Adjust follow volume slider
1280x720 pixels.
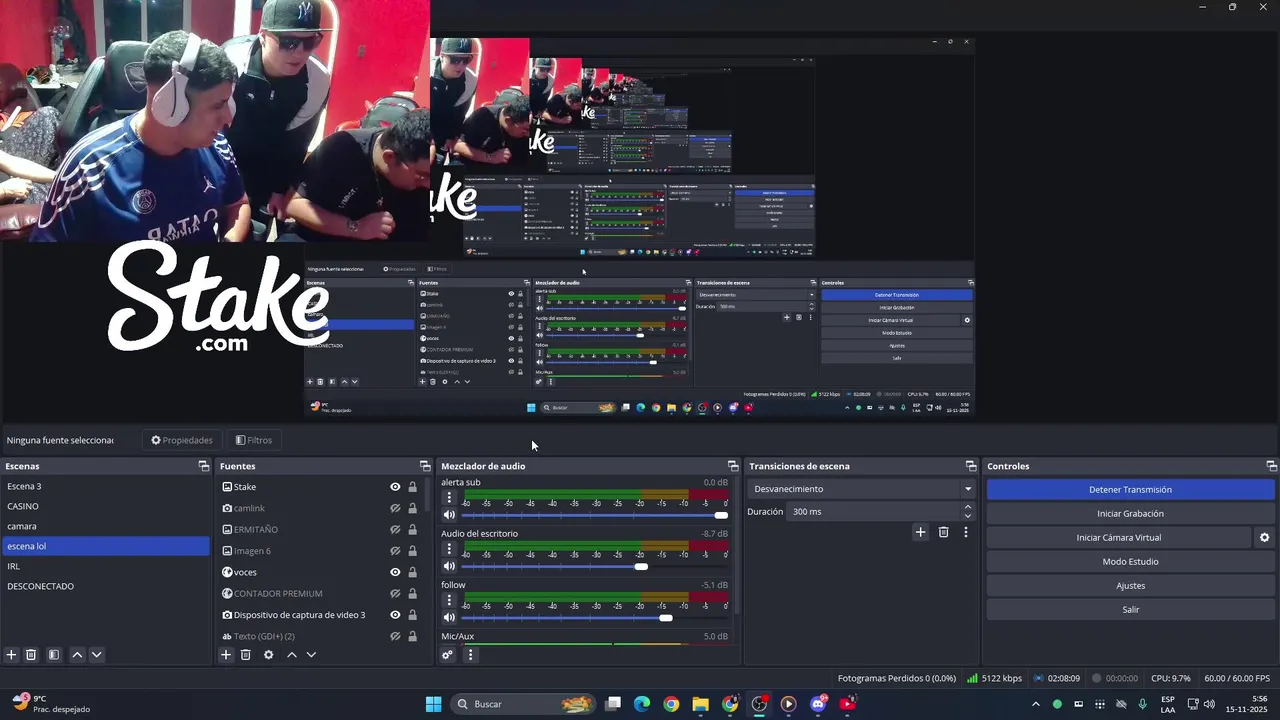[x=595, y=618]
